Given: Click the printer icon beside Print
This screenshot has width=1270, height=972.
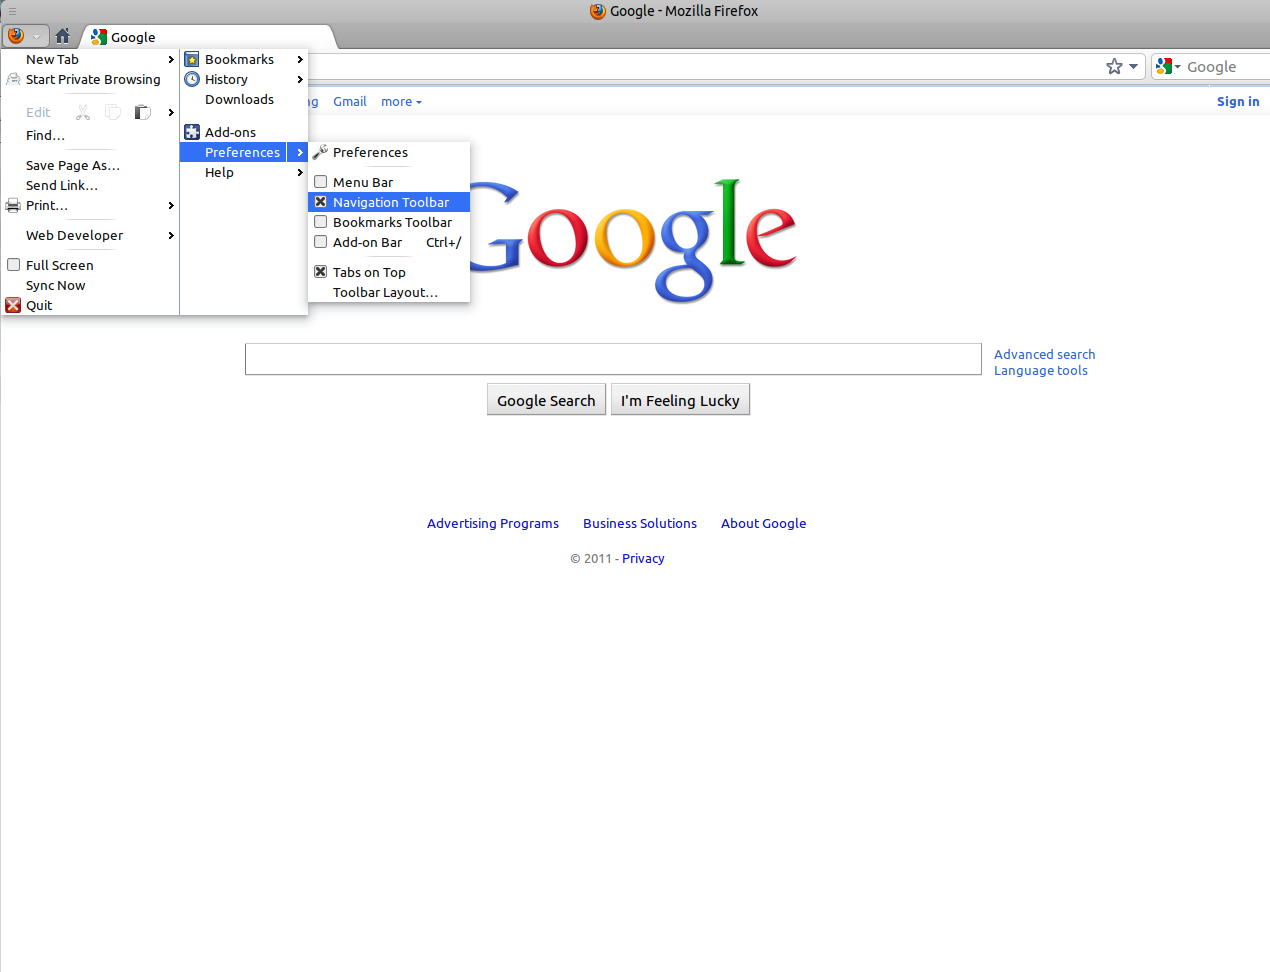Looking at the screenshot, I should [13, 206].
